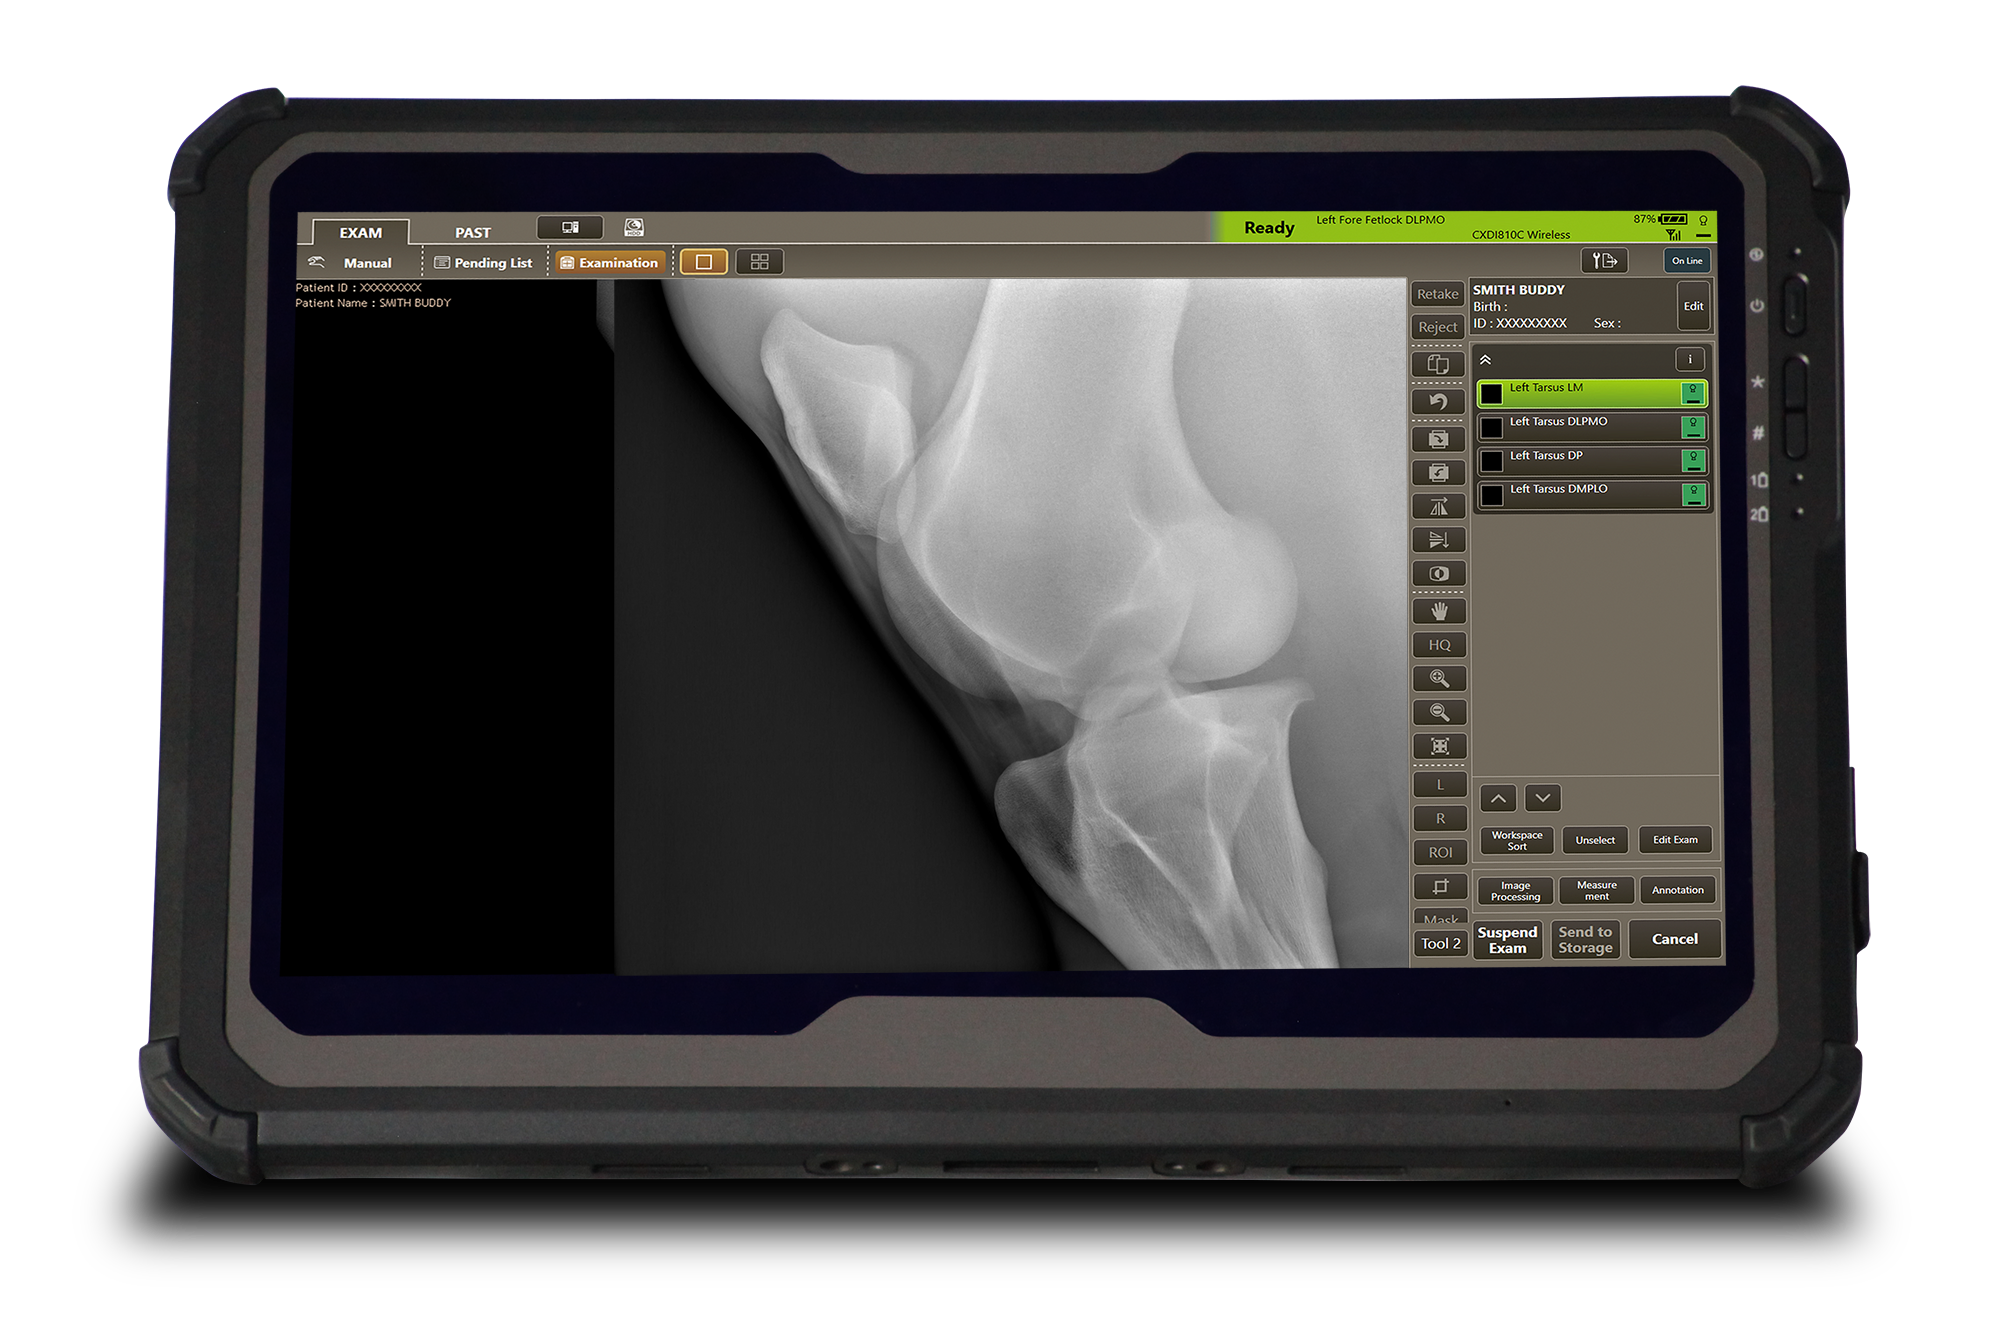Collapse the exam list double chevron
This screenshot has height=1335, width=2000.
(1486, 359)
